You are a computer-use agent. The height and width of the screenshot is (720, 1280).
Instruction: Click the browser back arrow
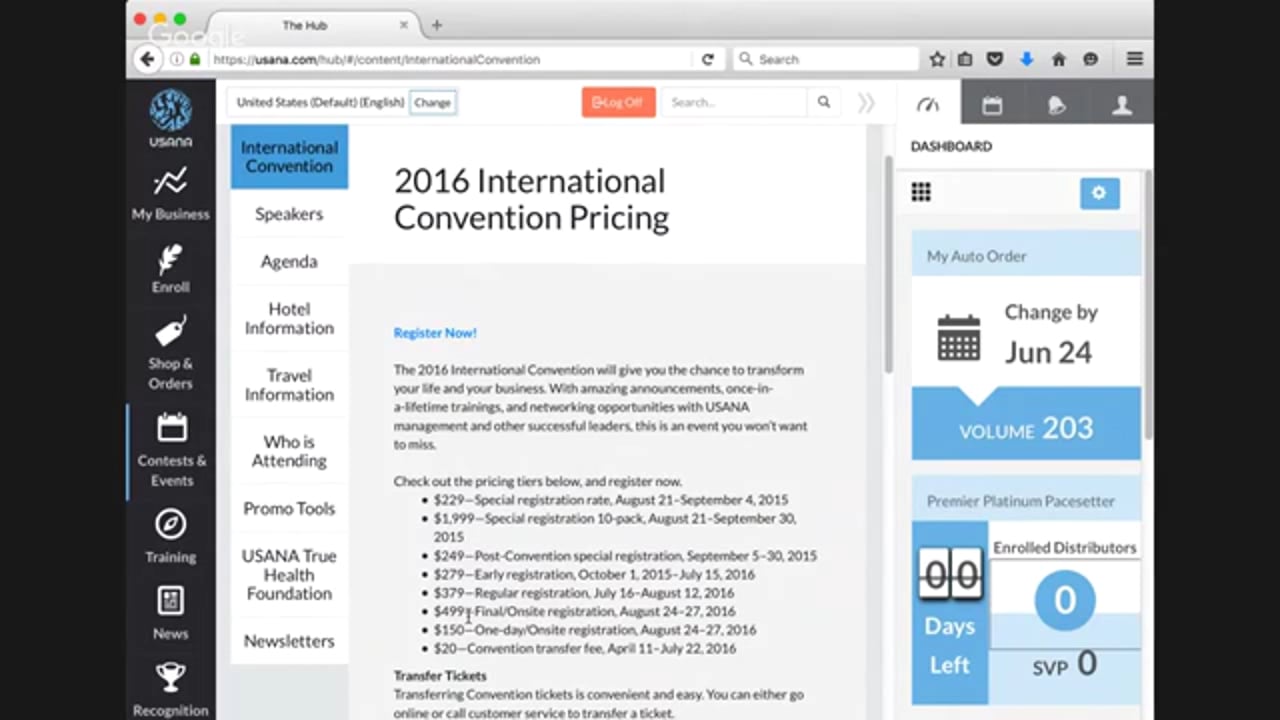[147, 59]
